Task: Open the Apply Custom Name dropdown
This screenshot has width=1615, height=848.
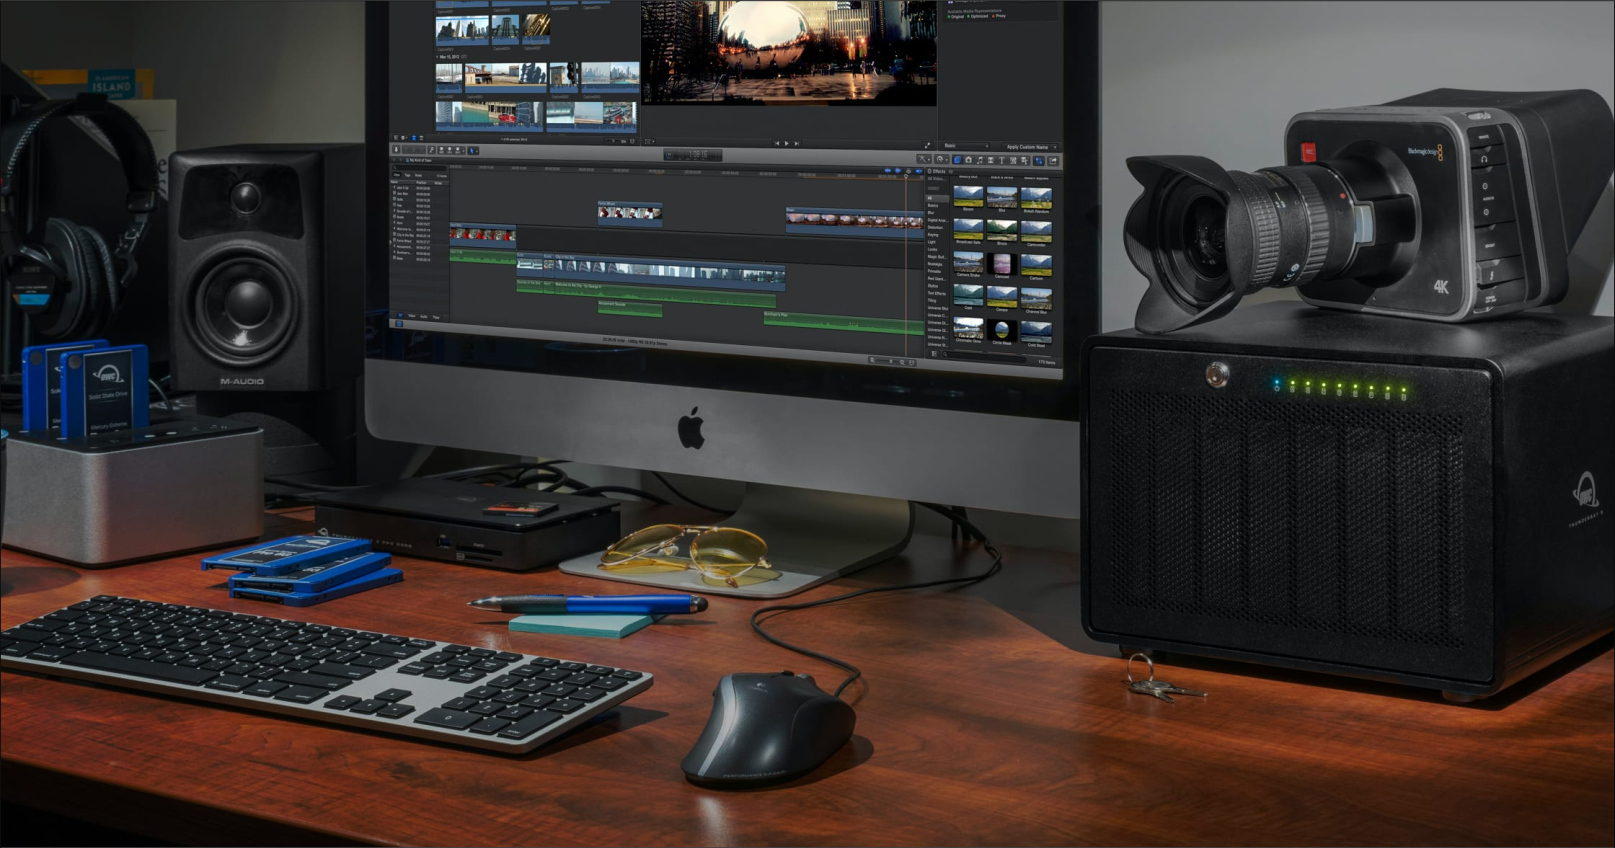Action: coord(1029,147)
